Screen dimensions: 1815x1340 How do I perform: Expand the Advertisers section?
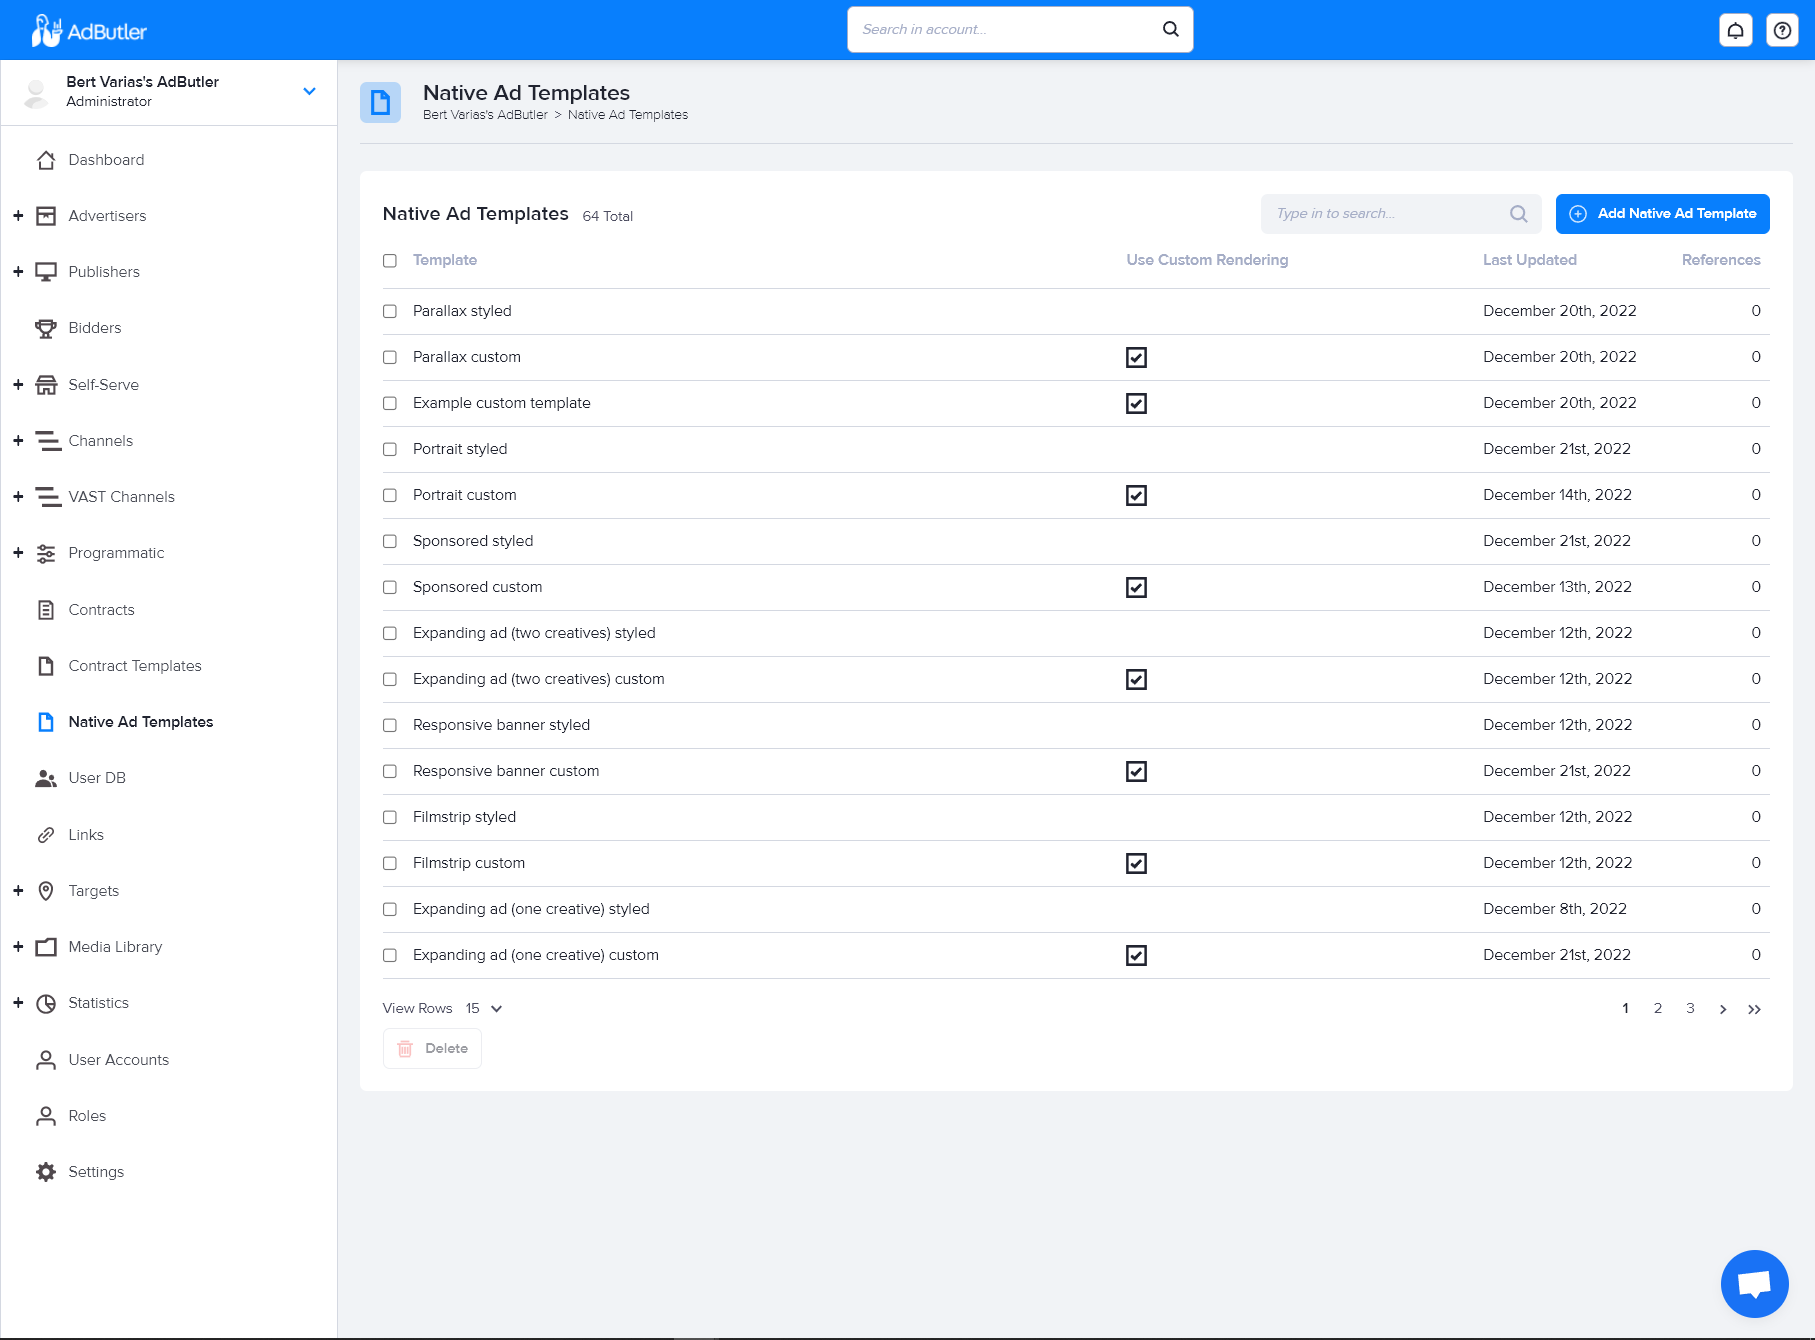17,215
